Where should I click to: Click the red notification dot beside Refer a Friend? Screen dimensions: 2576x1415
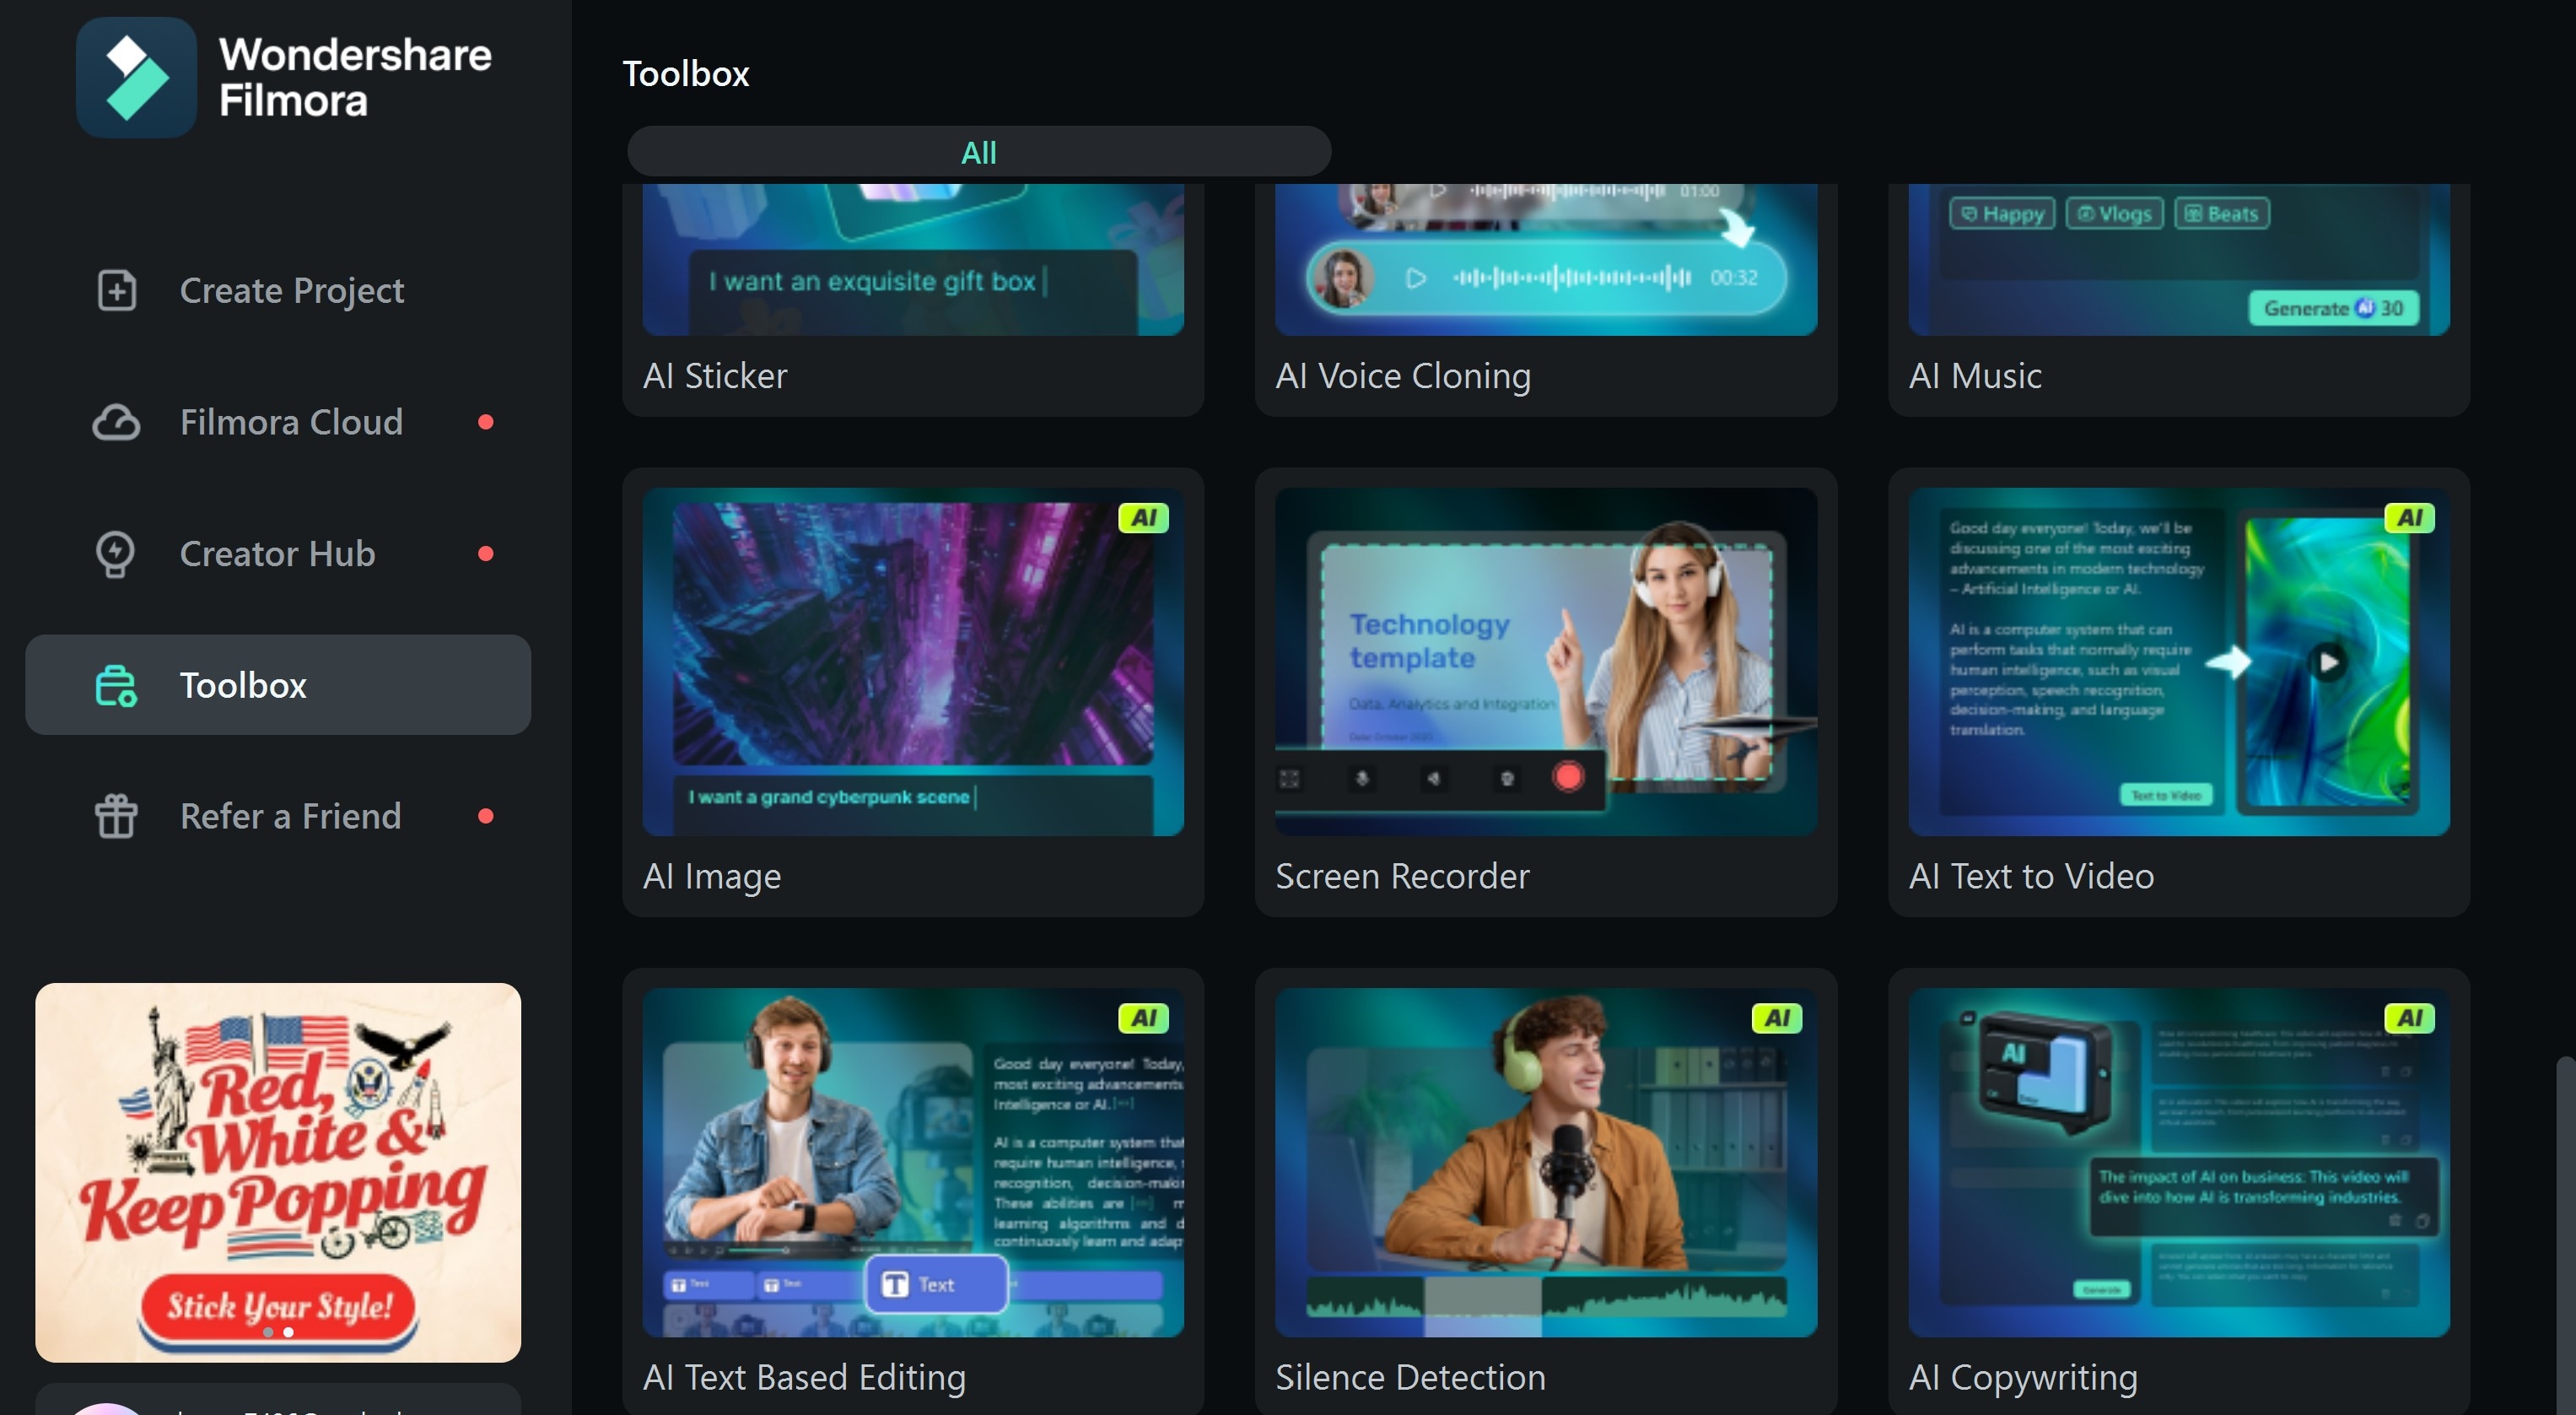(x=486, y=817)
